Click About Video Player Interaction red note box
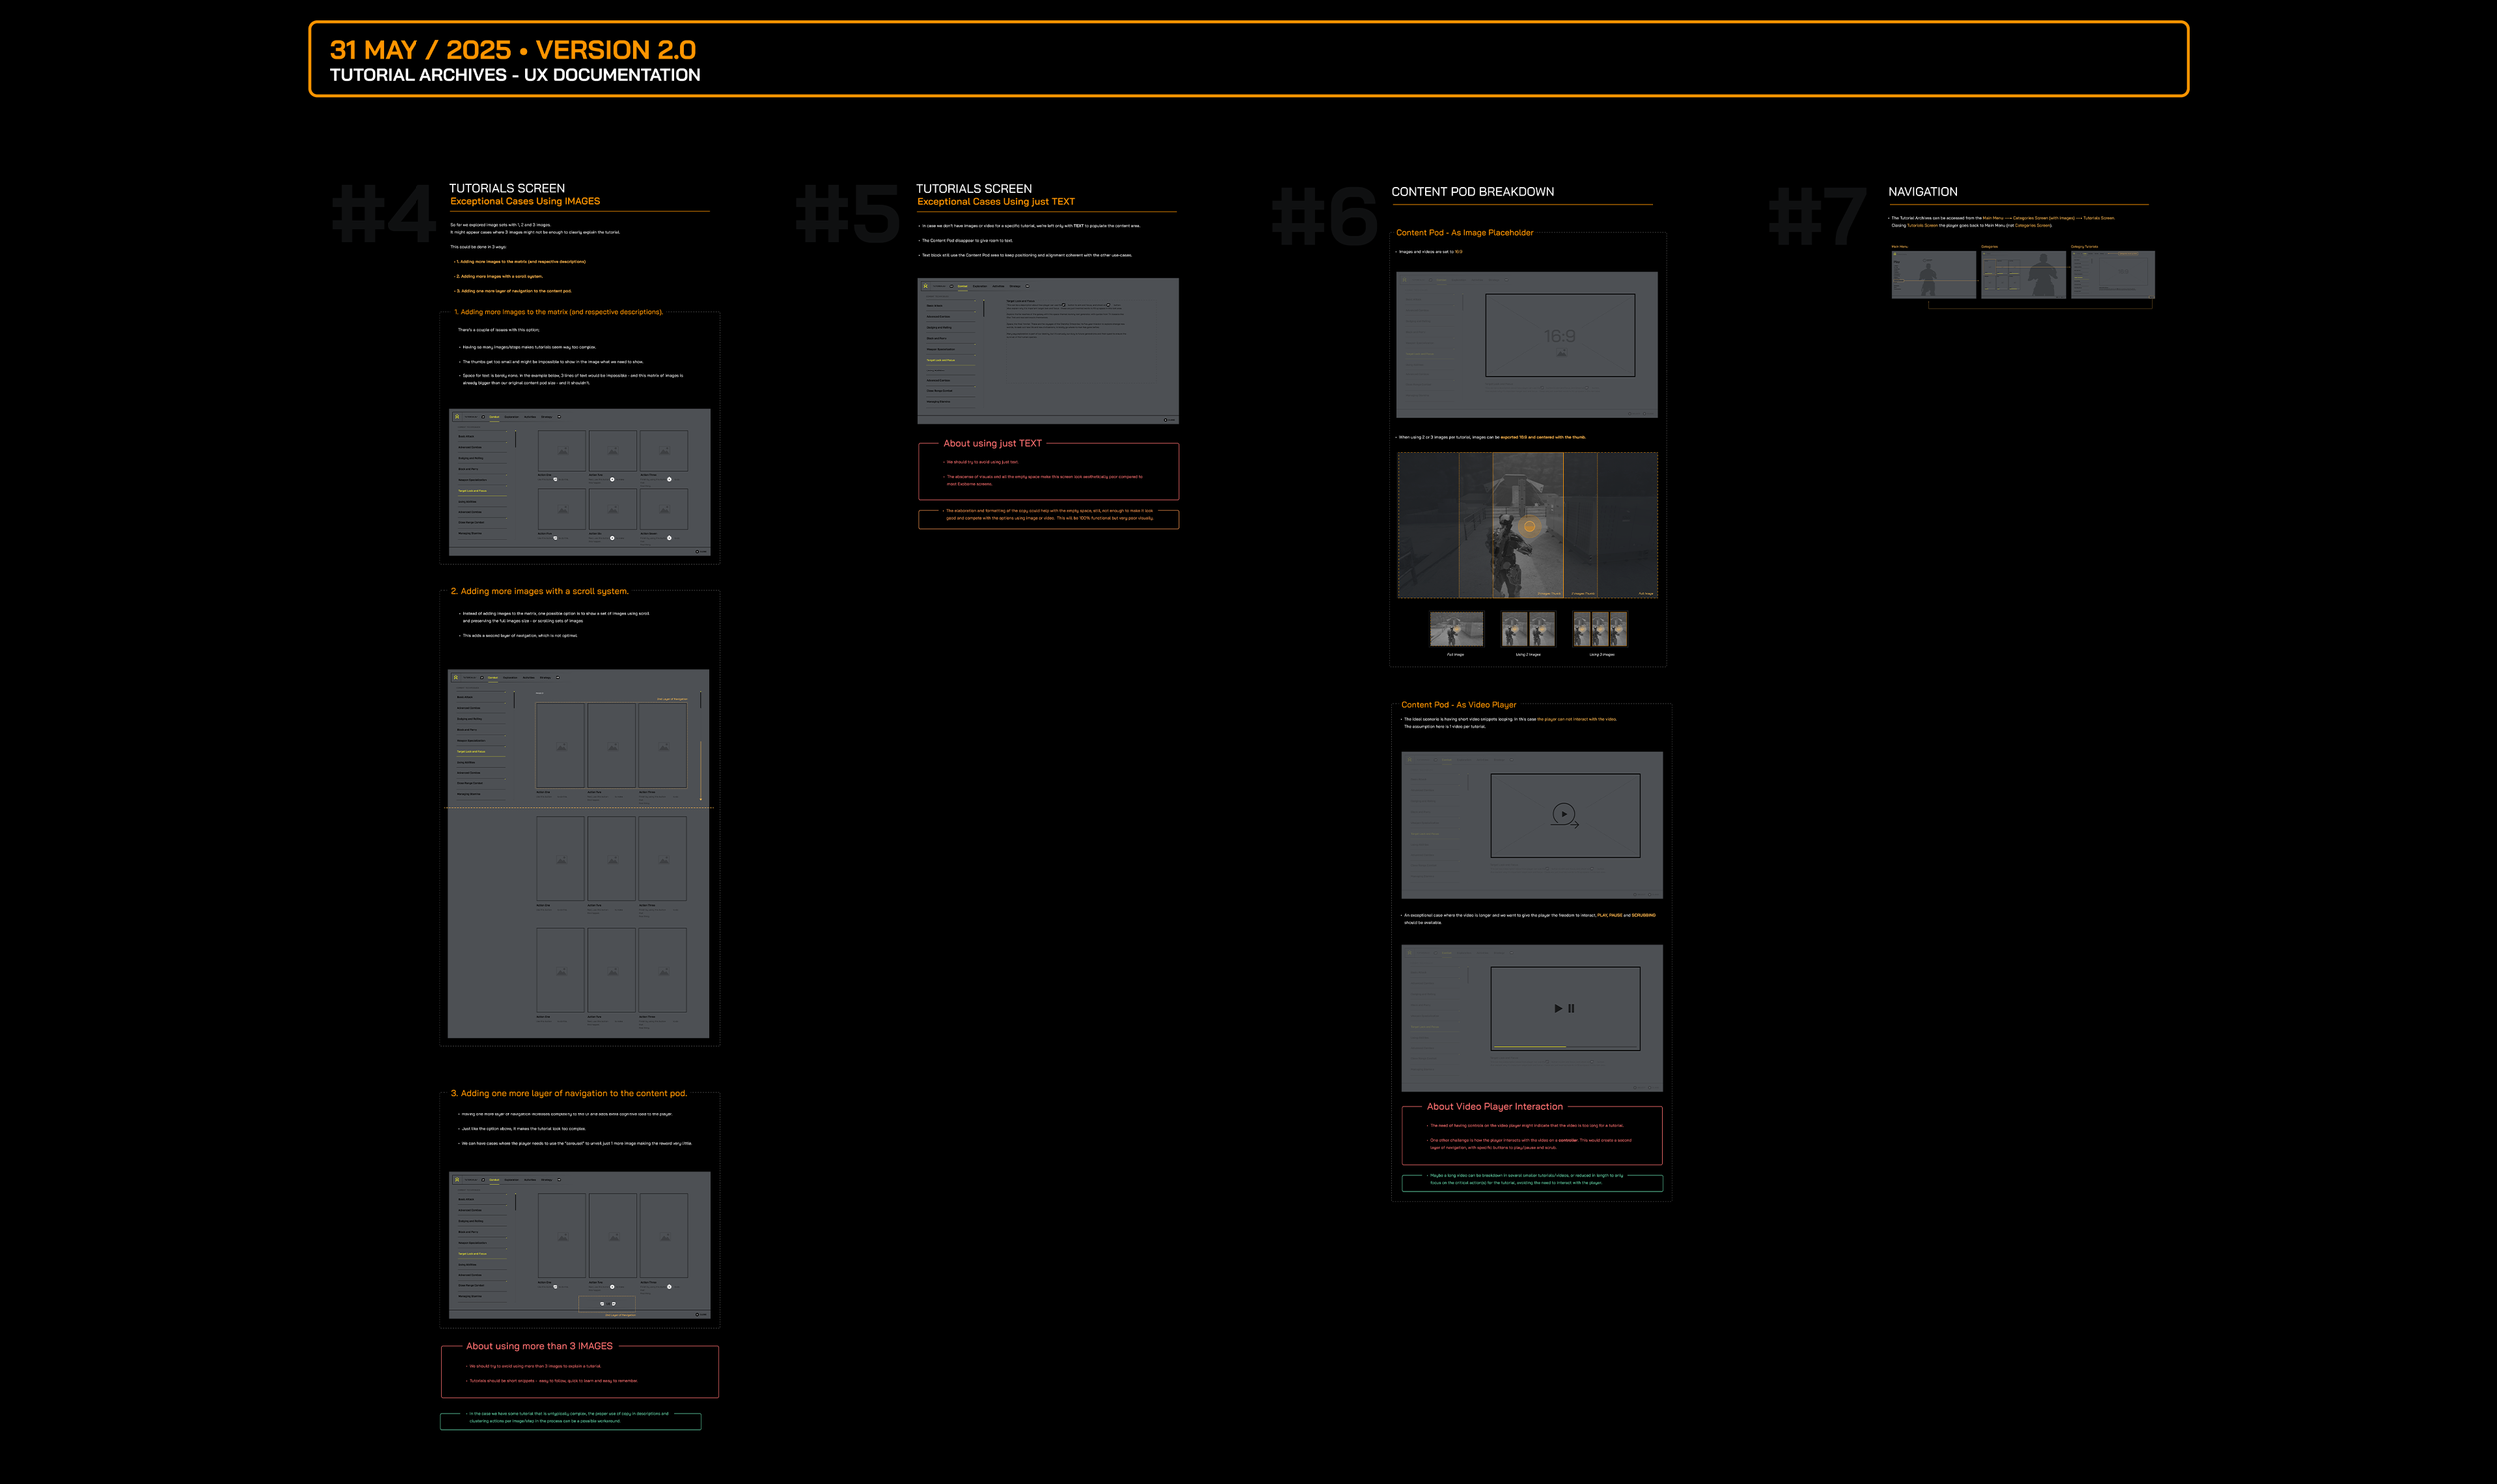This screenshot has height=1484, width=2497. (x=1531, y=1136)
